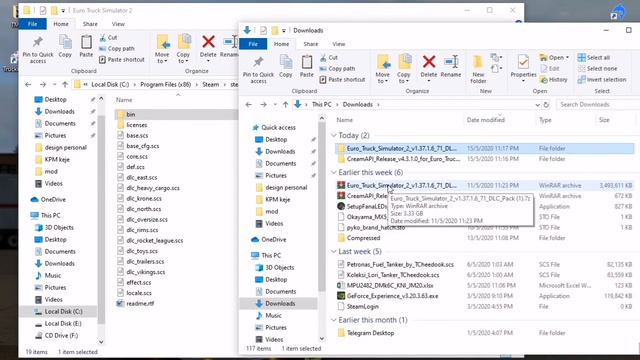Click Cut in Euro Truck Simulator window
Image resolution: width=640 pixels, height=360 pixels.
click(108, 38)
